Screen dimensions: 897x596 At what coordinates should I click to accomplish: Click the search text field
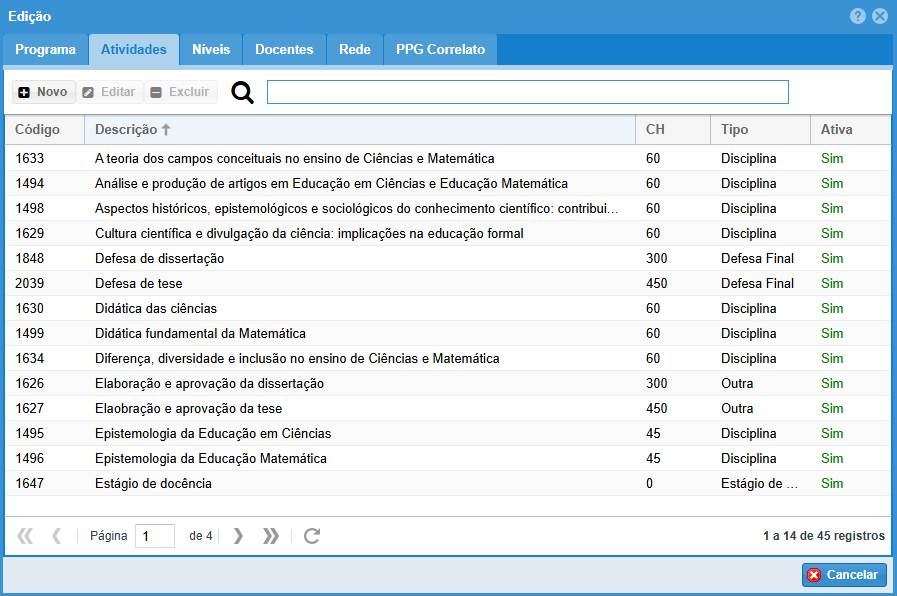527,93
